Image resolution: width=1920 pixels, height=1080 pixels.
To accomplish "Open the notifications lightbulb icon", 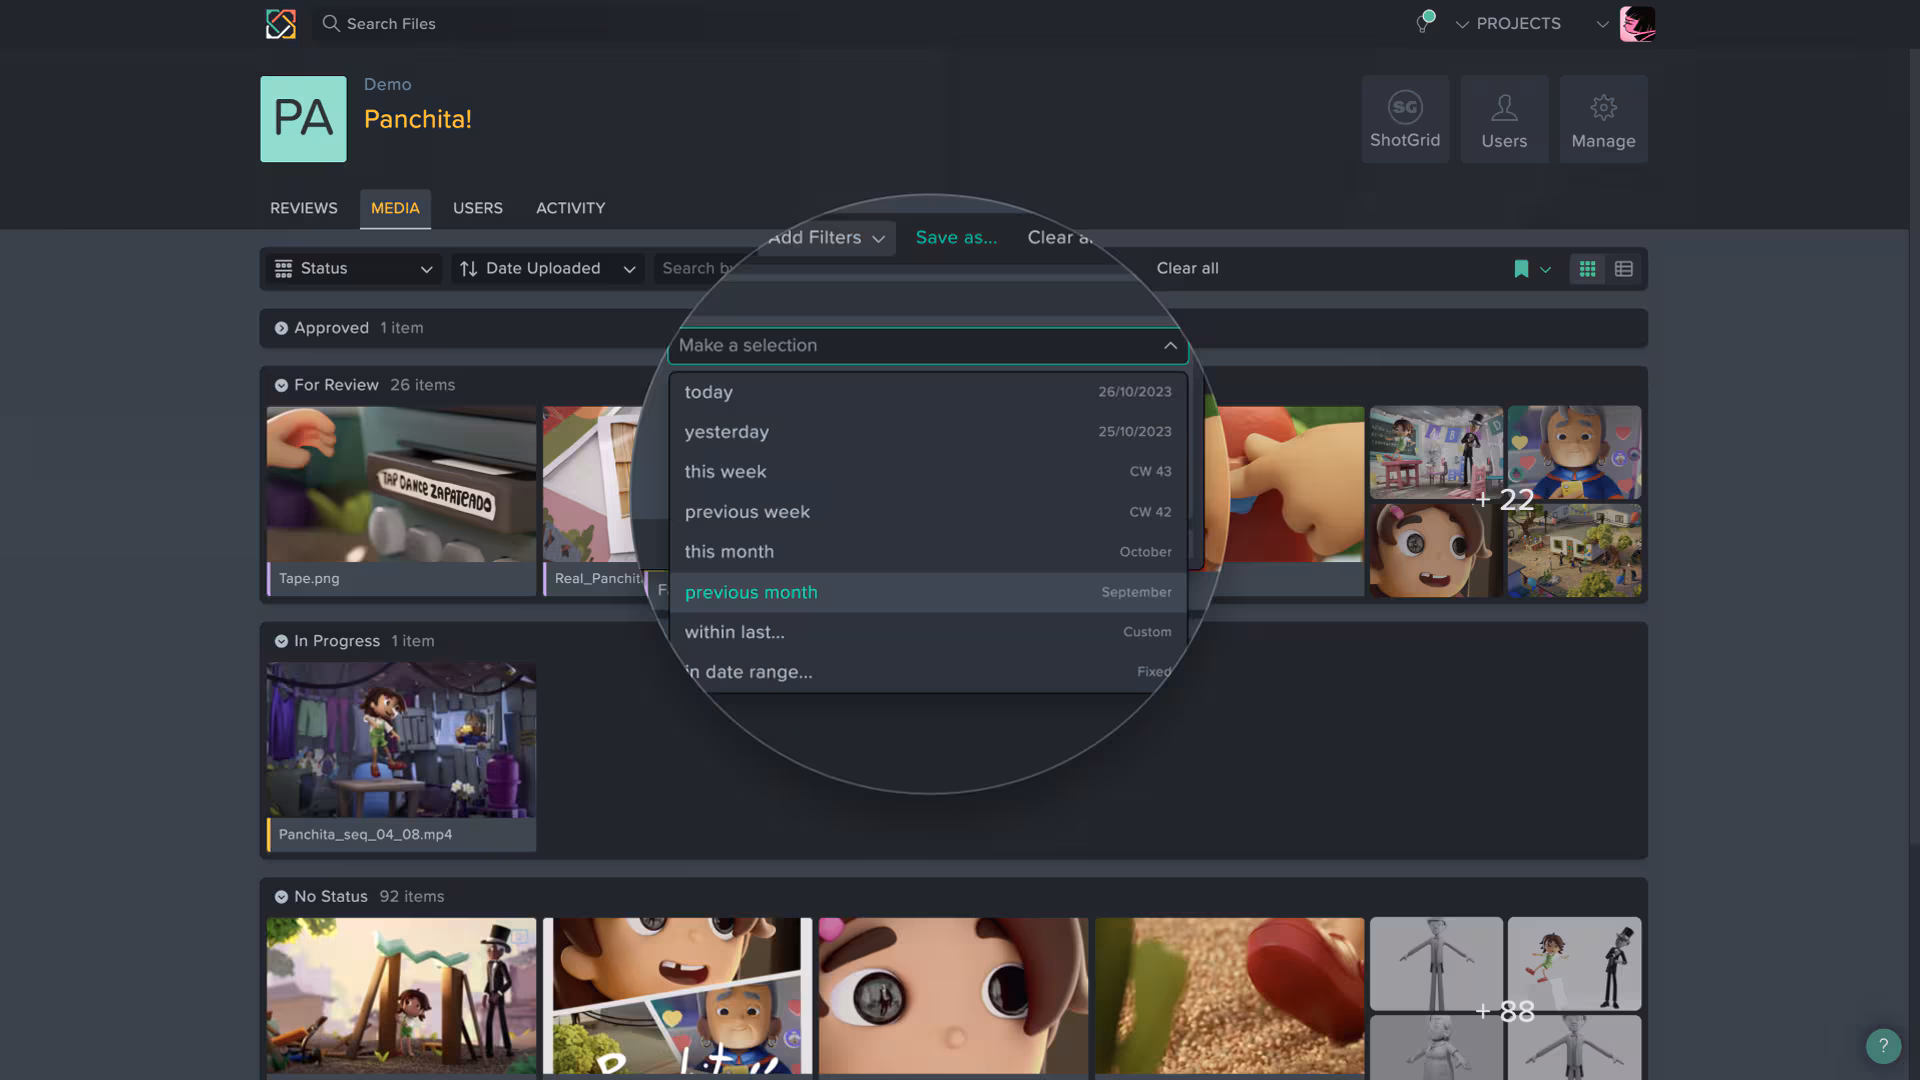I will (1421, 23).
